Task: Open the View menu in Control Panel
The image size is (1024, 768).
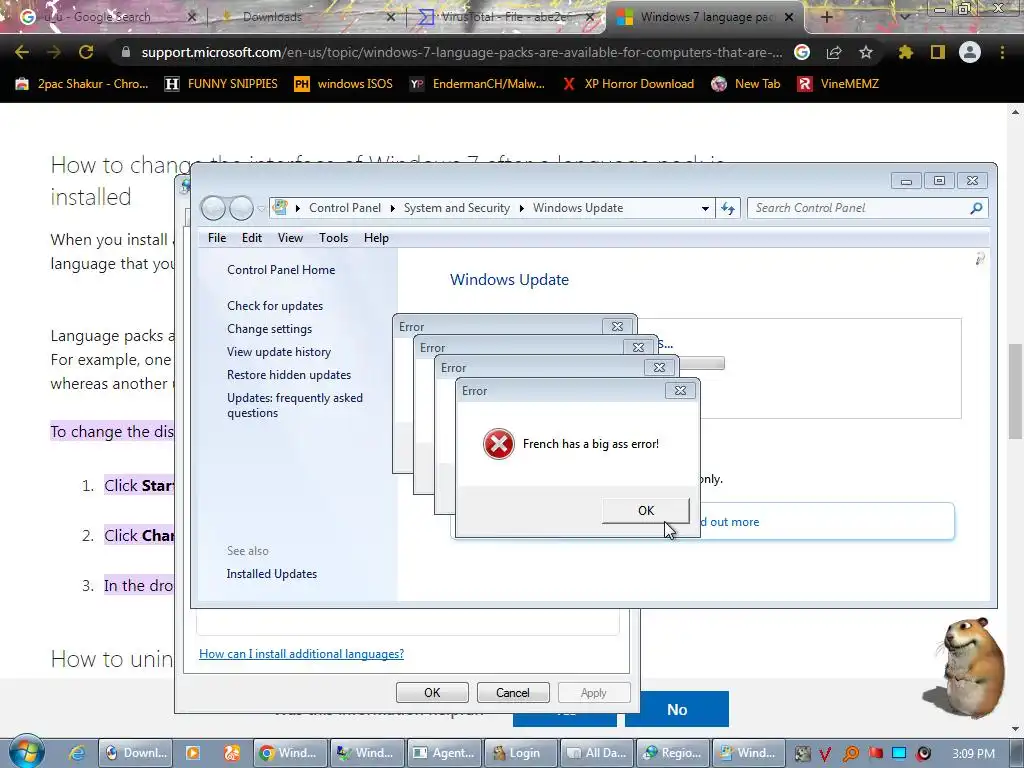Action: (290, 238)
